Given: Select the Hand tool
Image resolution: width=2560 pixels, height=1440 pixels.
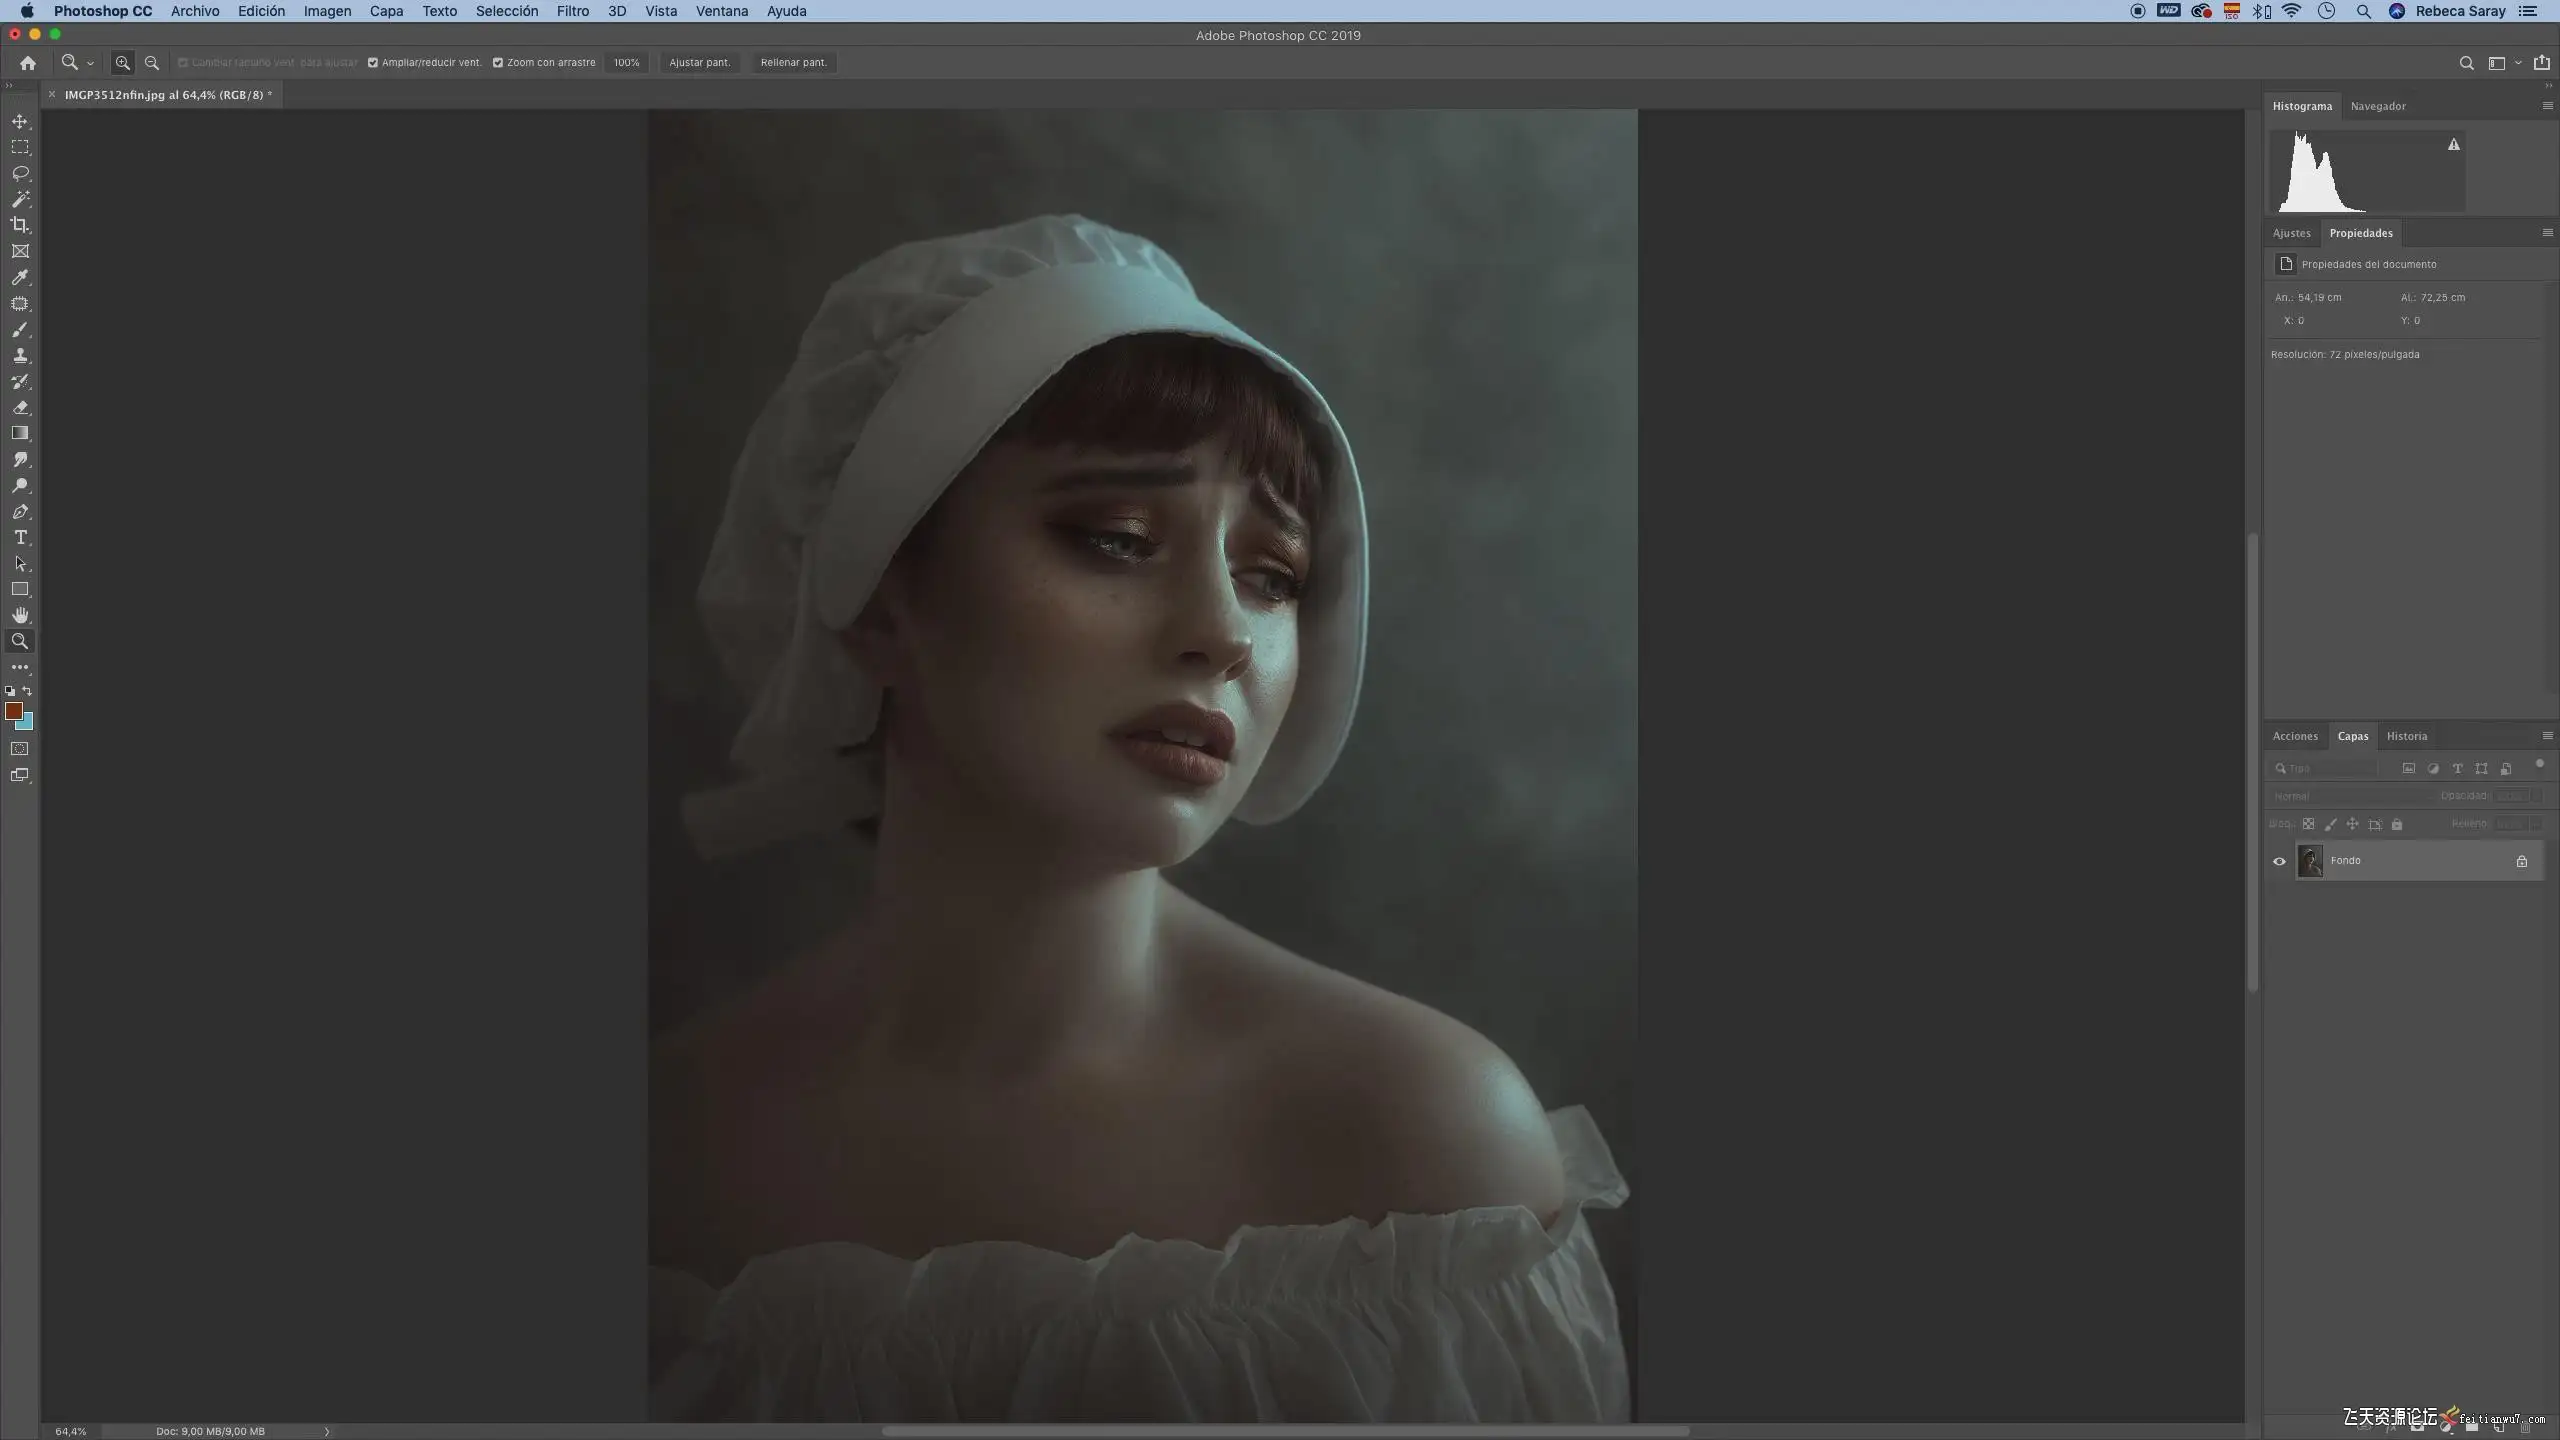Looking at the screenshot, I should pyautogui.click(x=20, y=615).
